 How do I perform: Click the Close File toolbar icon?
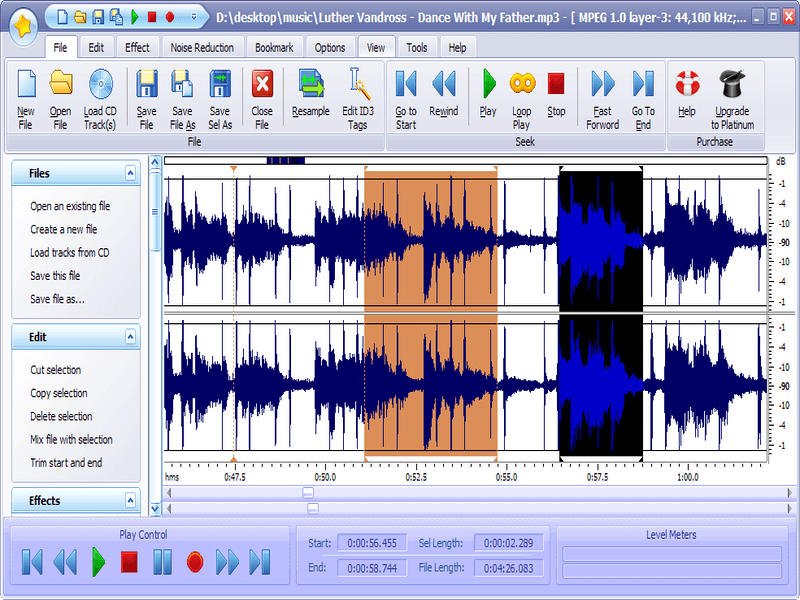(262, 95)
